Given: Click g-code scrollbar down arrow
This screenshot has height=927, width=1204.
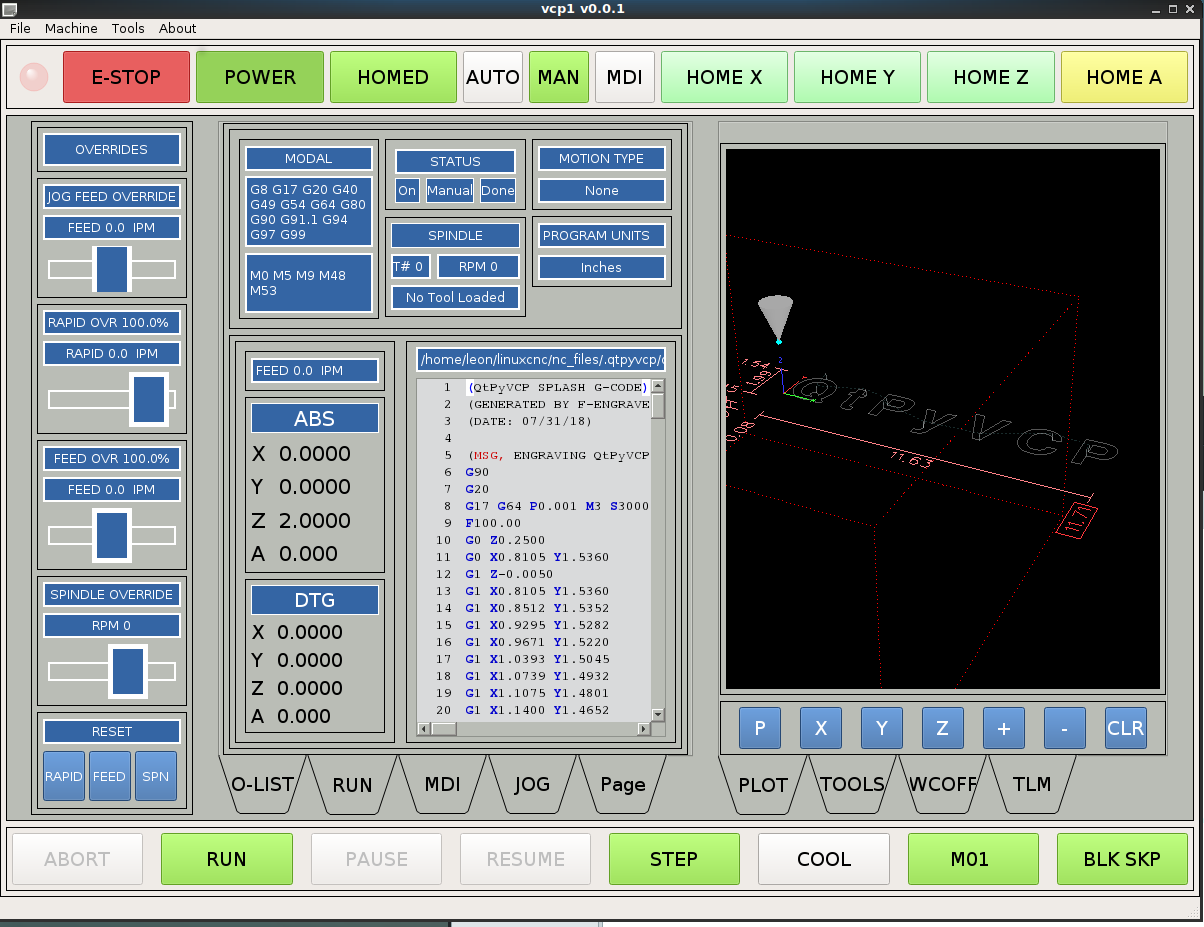Looking at the screenshot, I should click(658, 714).
